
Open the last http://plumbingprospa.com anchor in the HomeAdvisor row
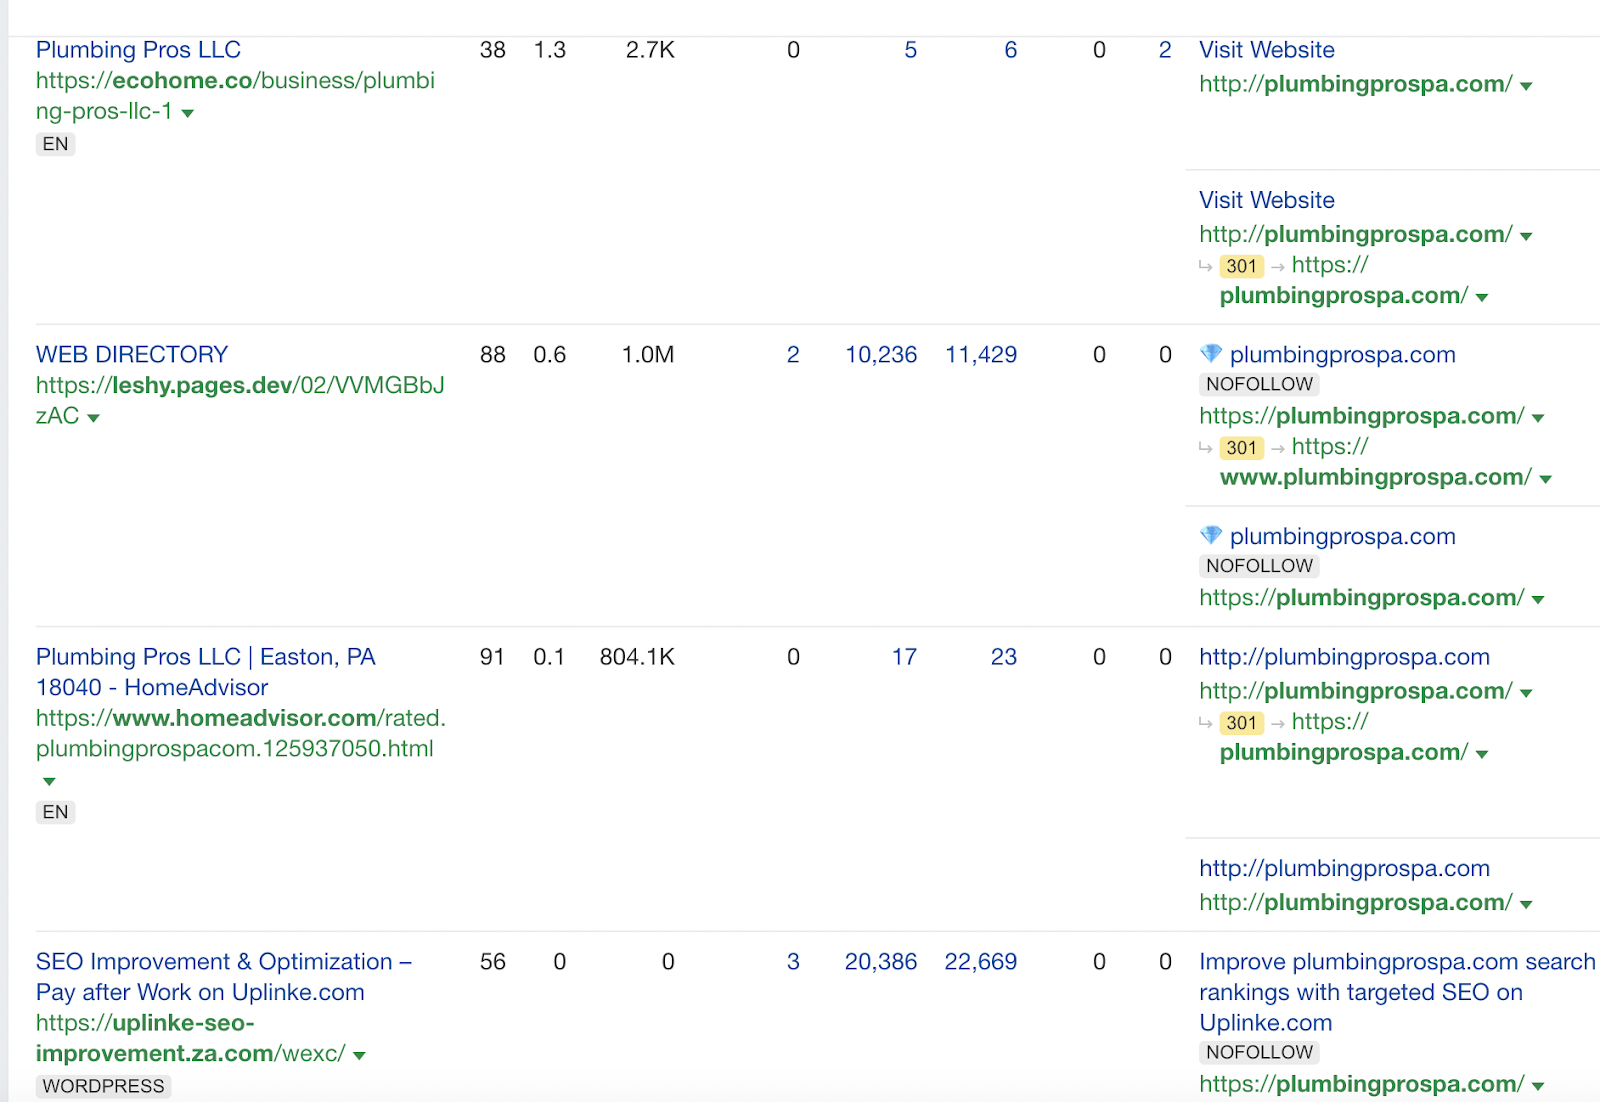(1344, 869)
